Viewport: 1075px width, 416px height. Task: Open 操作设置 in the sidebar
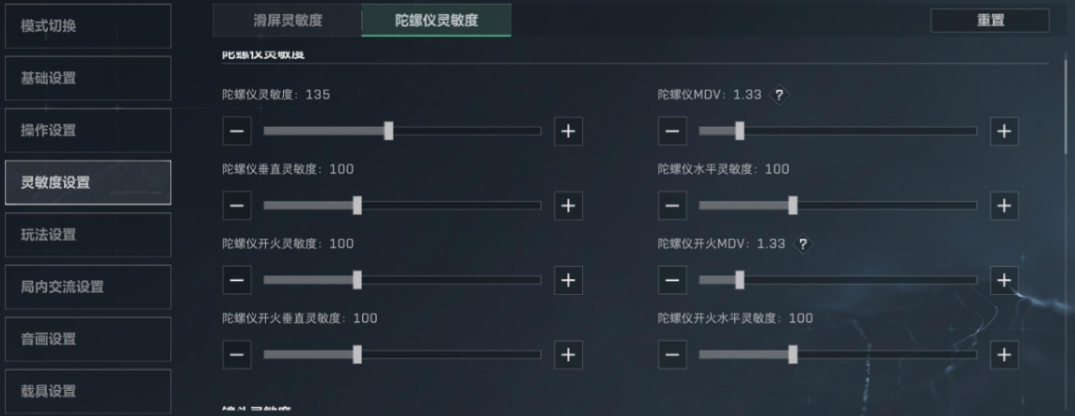point(88,130)
